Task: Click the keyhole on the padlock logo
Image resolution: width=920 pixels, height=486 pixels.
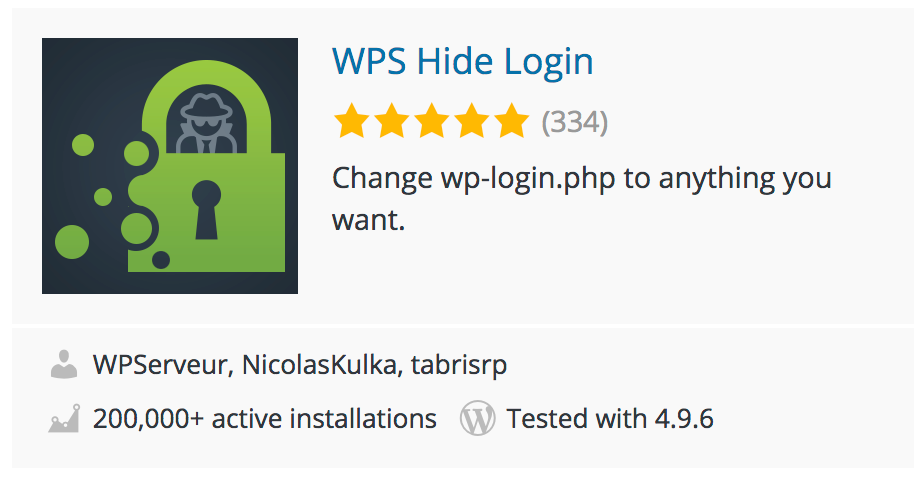Action: [x=207, y=207]
